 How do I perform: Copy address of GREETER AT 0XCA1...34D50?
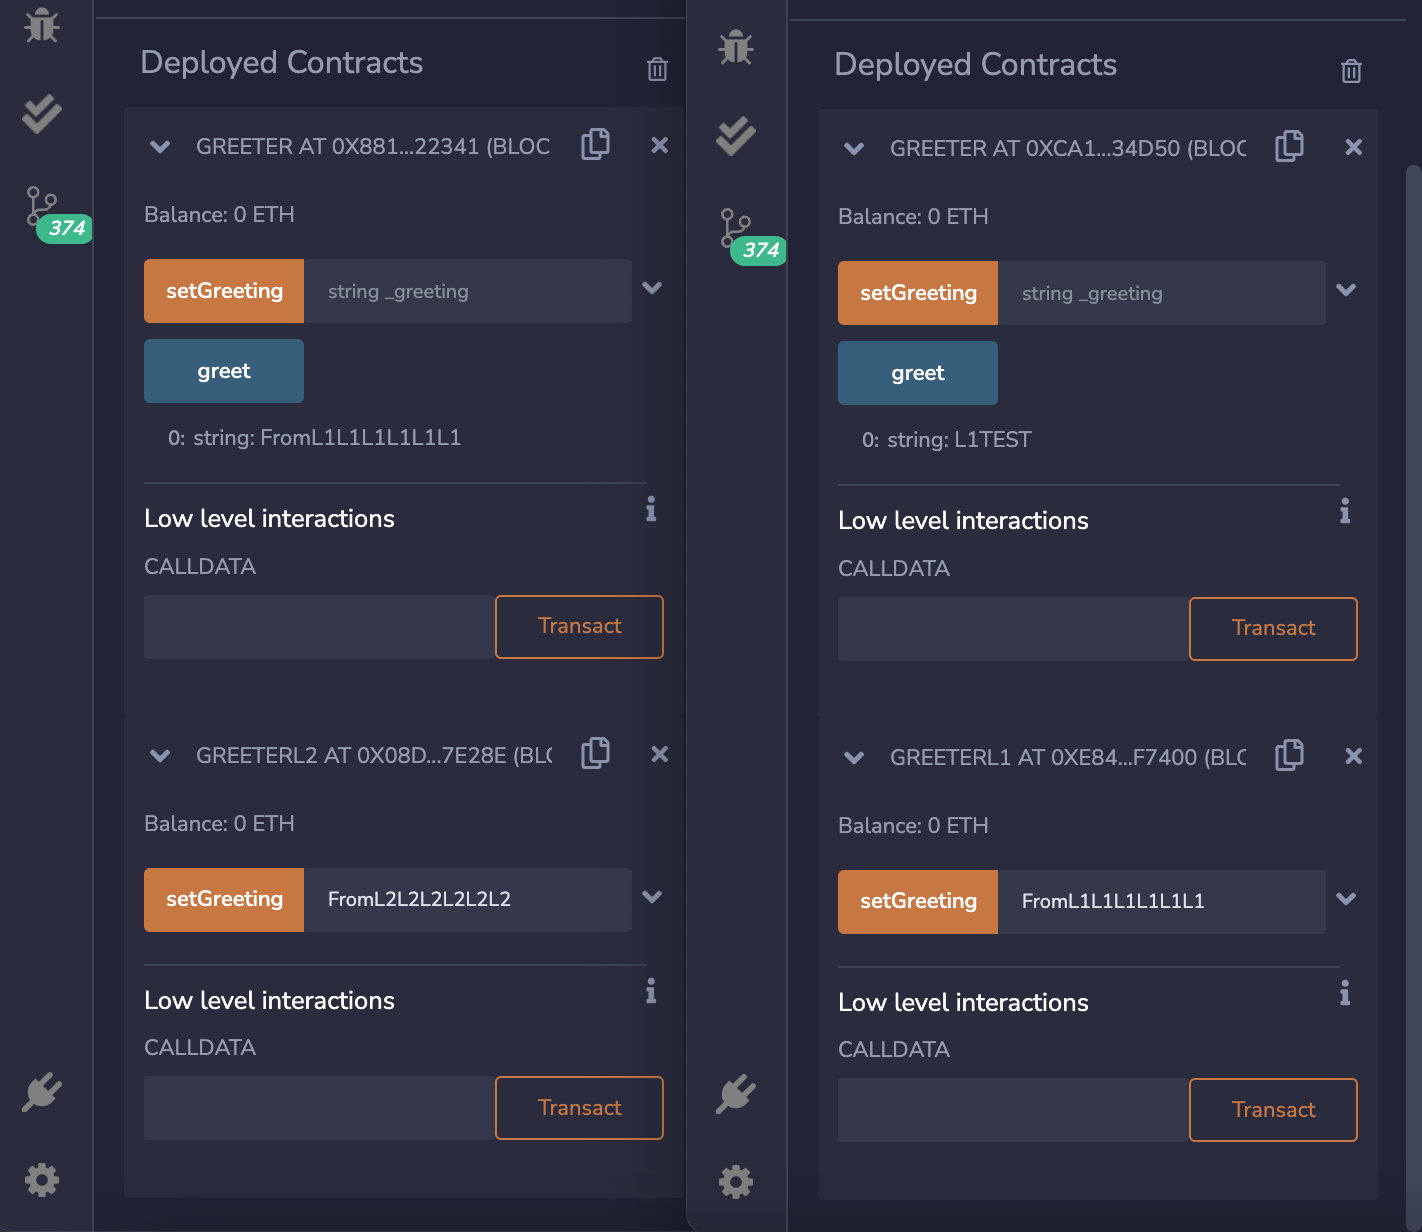pos(1290,146)
